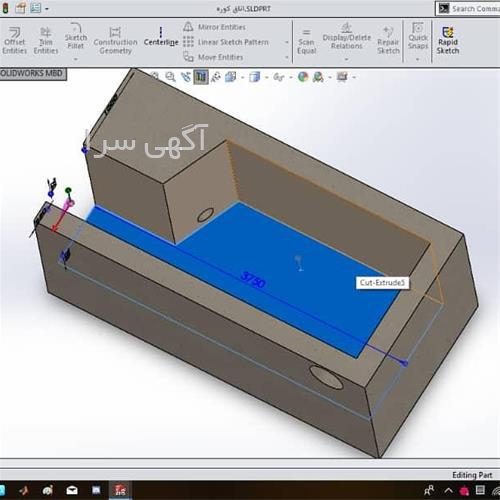Viewport: 500px width, 500px height.
Task: Click Move Entities command
Action: [214, 57]
